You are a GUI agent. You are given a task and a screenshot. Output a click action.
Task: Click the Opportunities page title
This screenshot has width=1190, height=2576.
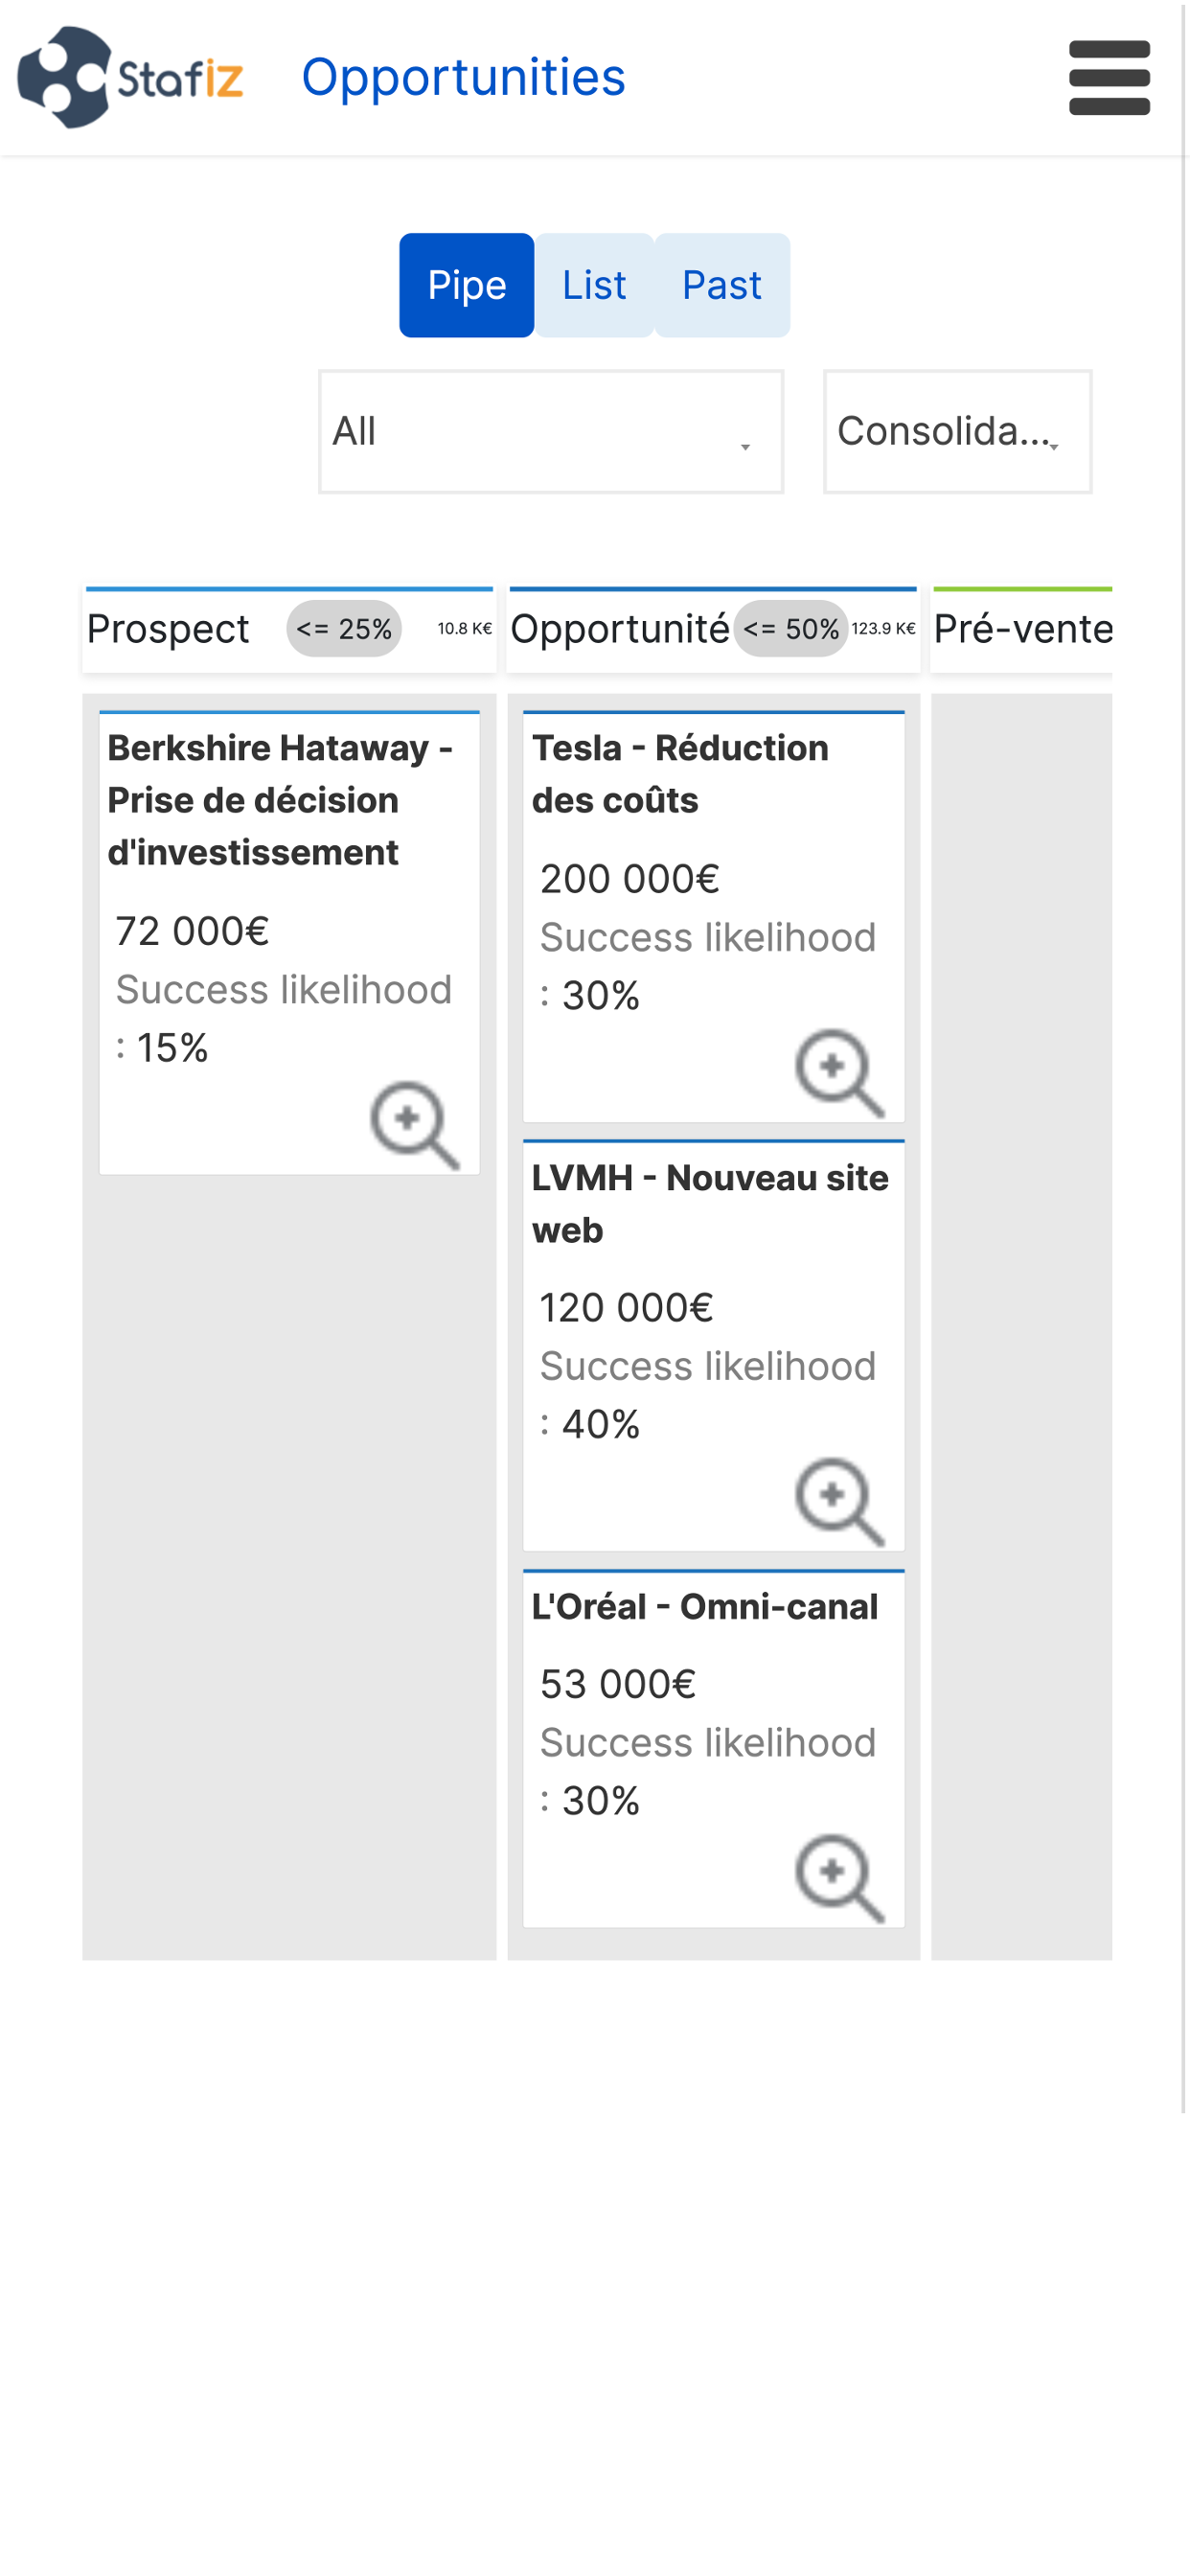(x=463, y=77)
